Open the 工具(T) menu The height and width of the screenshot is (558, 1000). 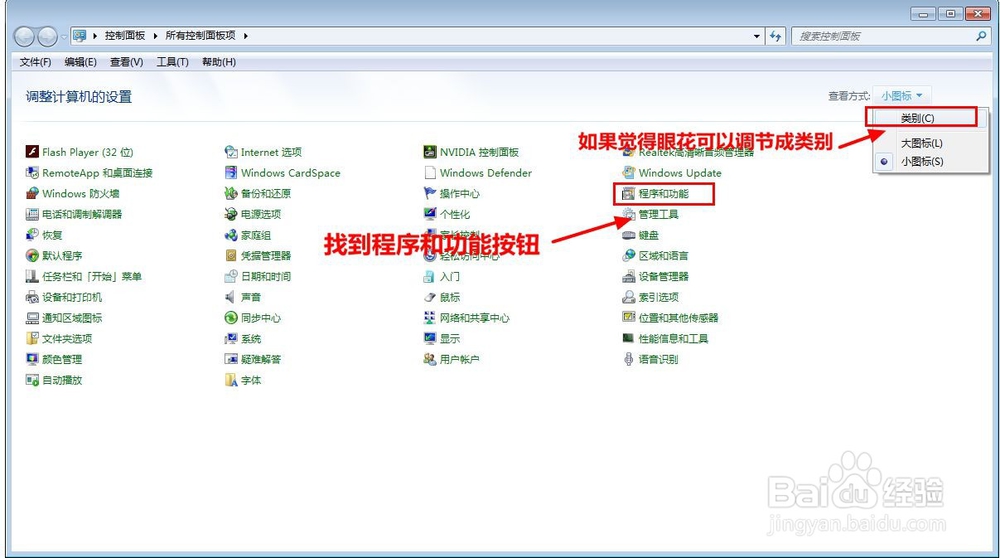tap(172, 62)
